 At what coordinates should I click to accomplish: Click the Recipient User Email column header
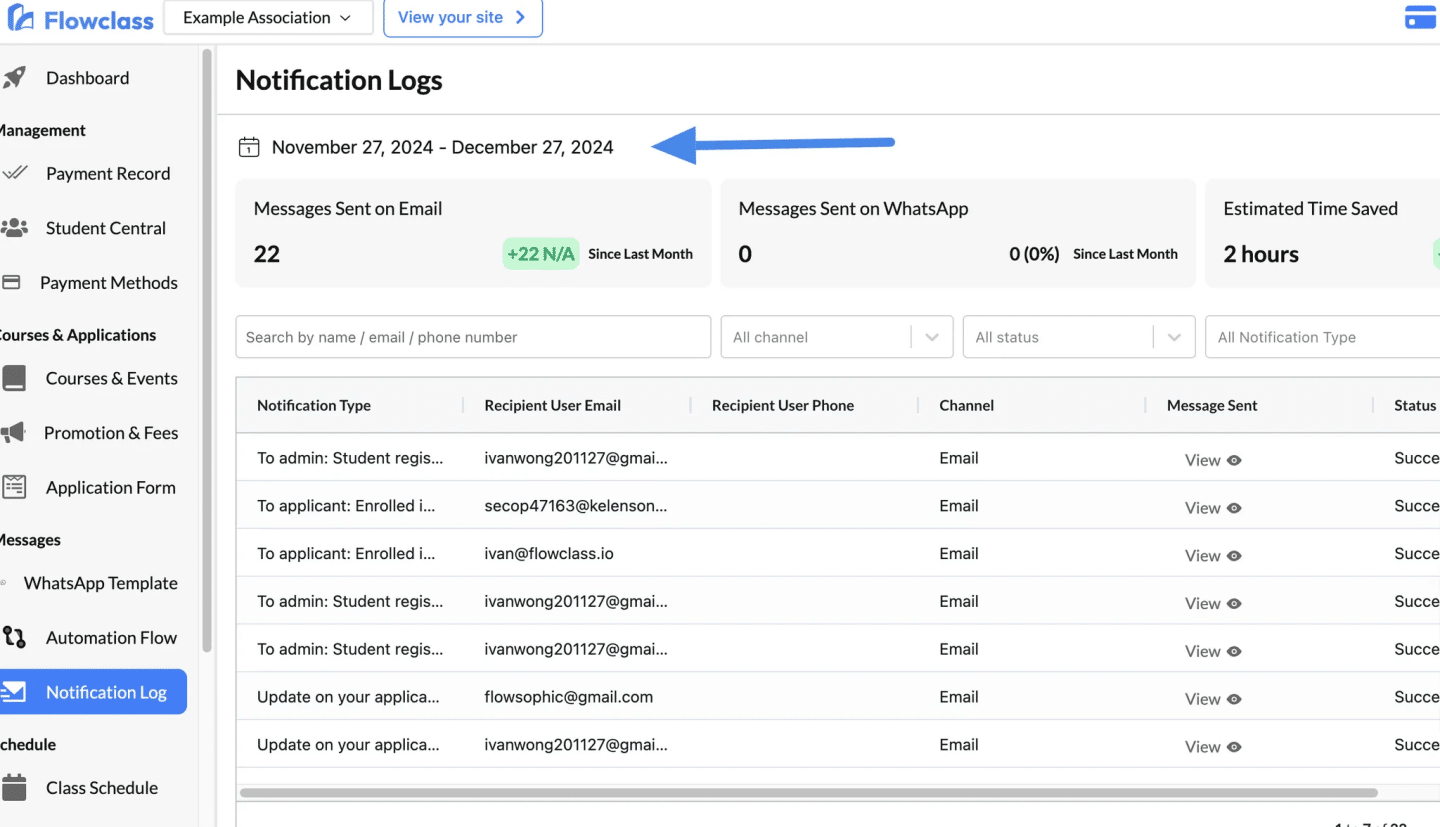pos(552,405)
